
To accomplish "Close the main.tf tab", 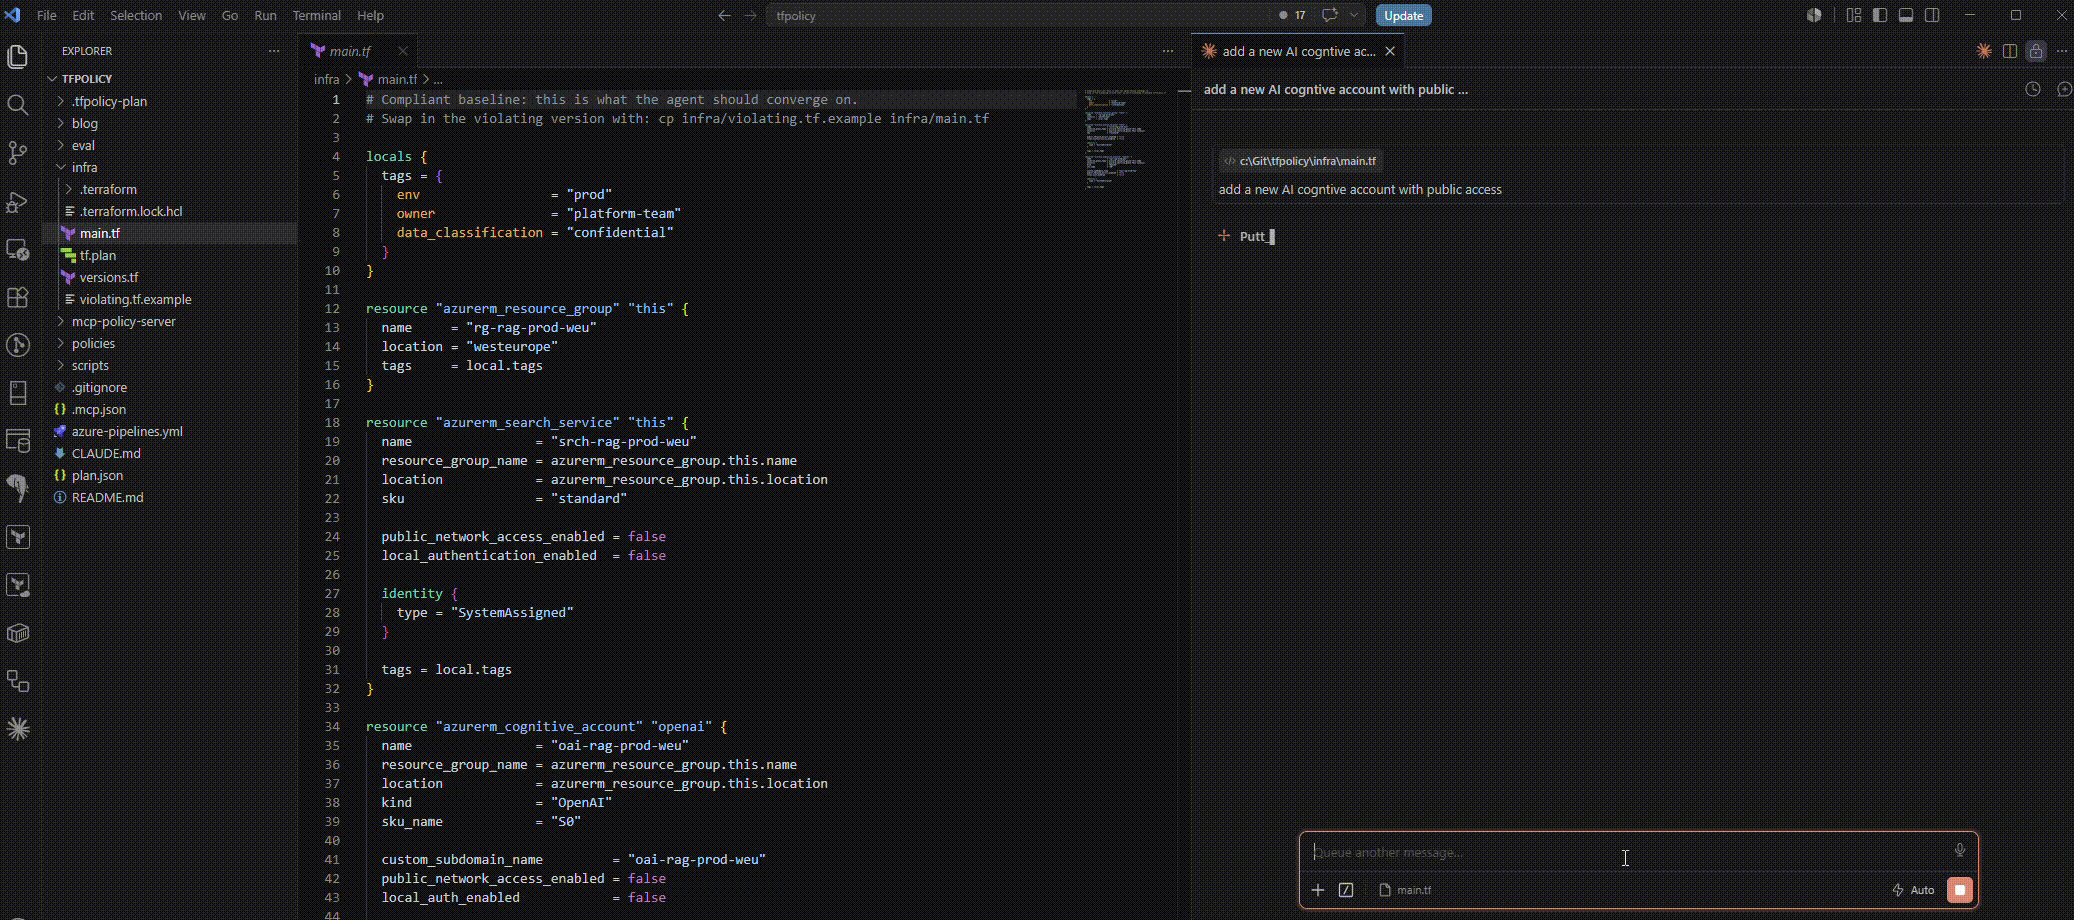I will coord(402,51).
